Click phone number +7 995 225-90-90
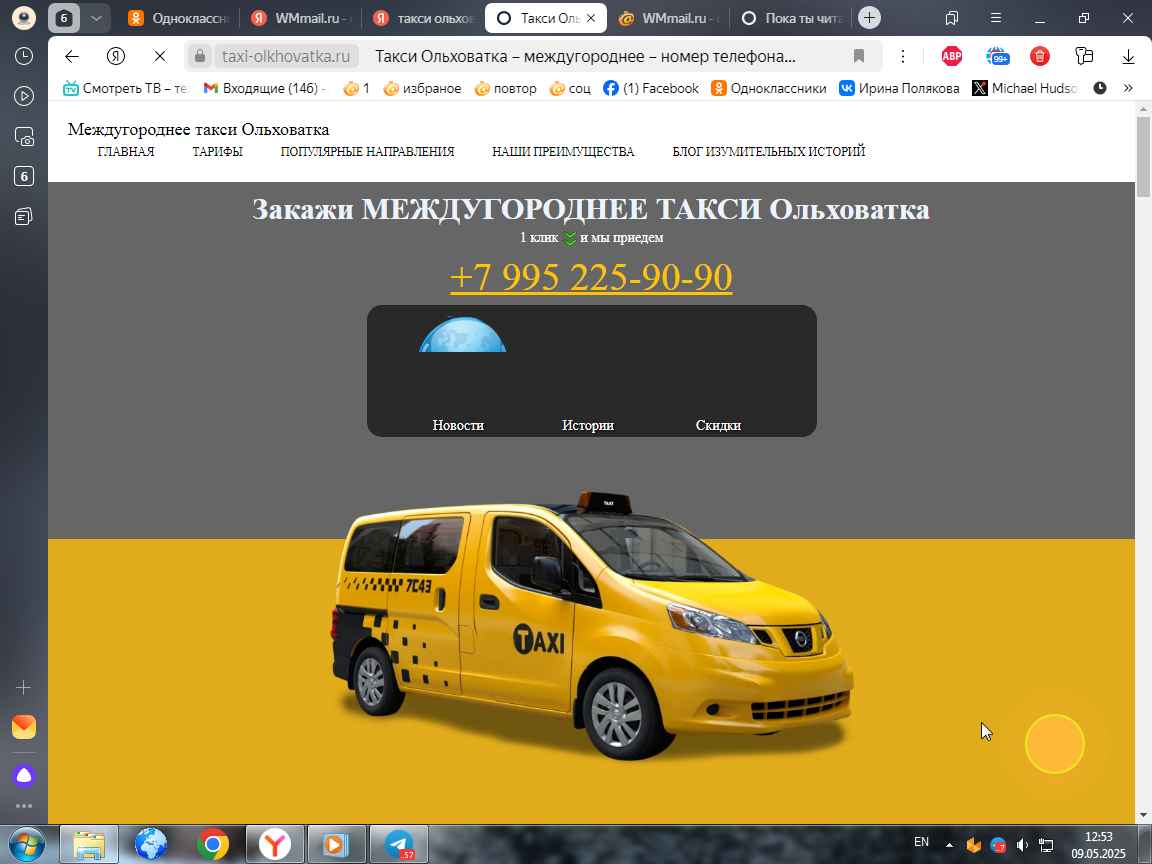 pyautogui.click(x=591, y=277)
